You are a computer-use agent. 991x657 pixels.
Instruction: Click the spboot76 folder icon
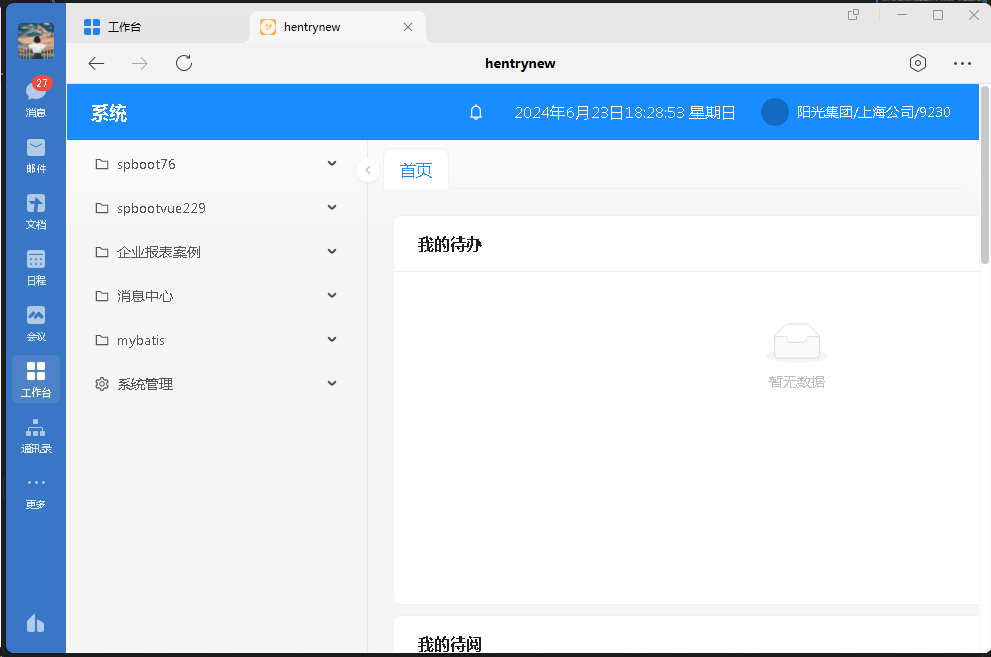(x=102, y=164)
